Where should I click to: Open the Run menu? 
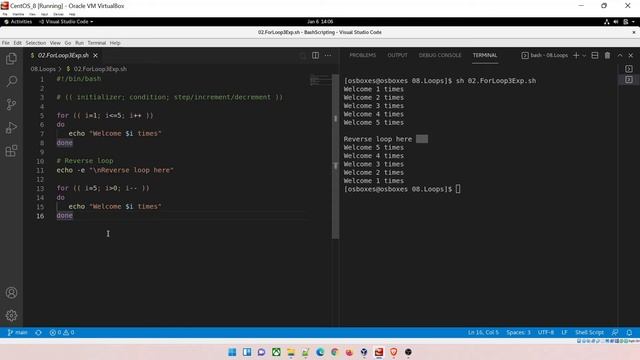coord(79,43)
